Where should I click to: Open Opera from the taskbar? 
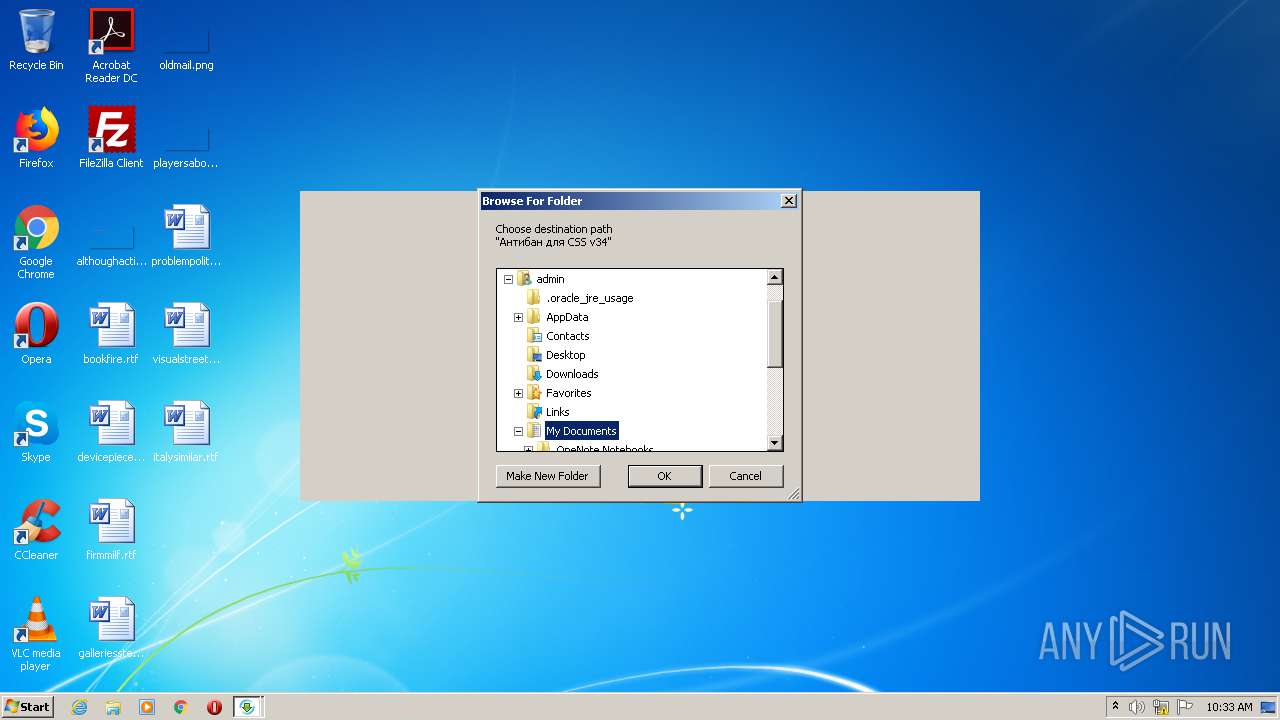tap(214, 707)
